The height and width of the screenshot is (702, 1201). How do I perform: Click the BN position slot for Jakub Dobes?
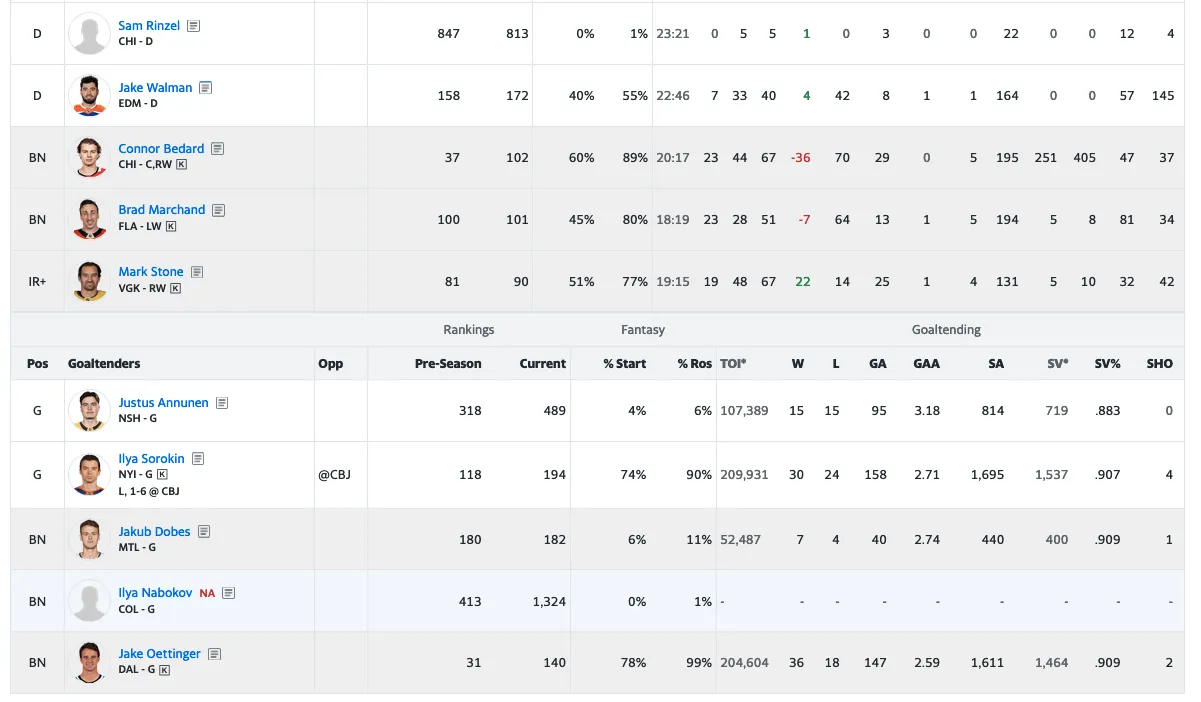[37, 539]
